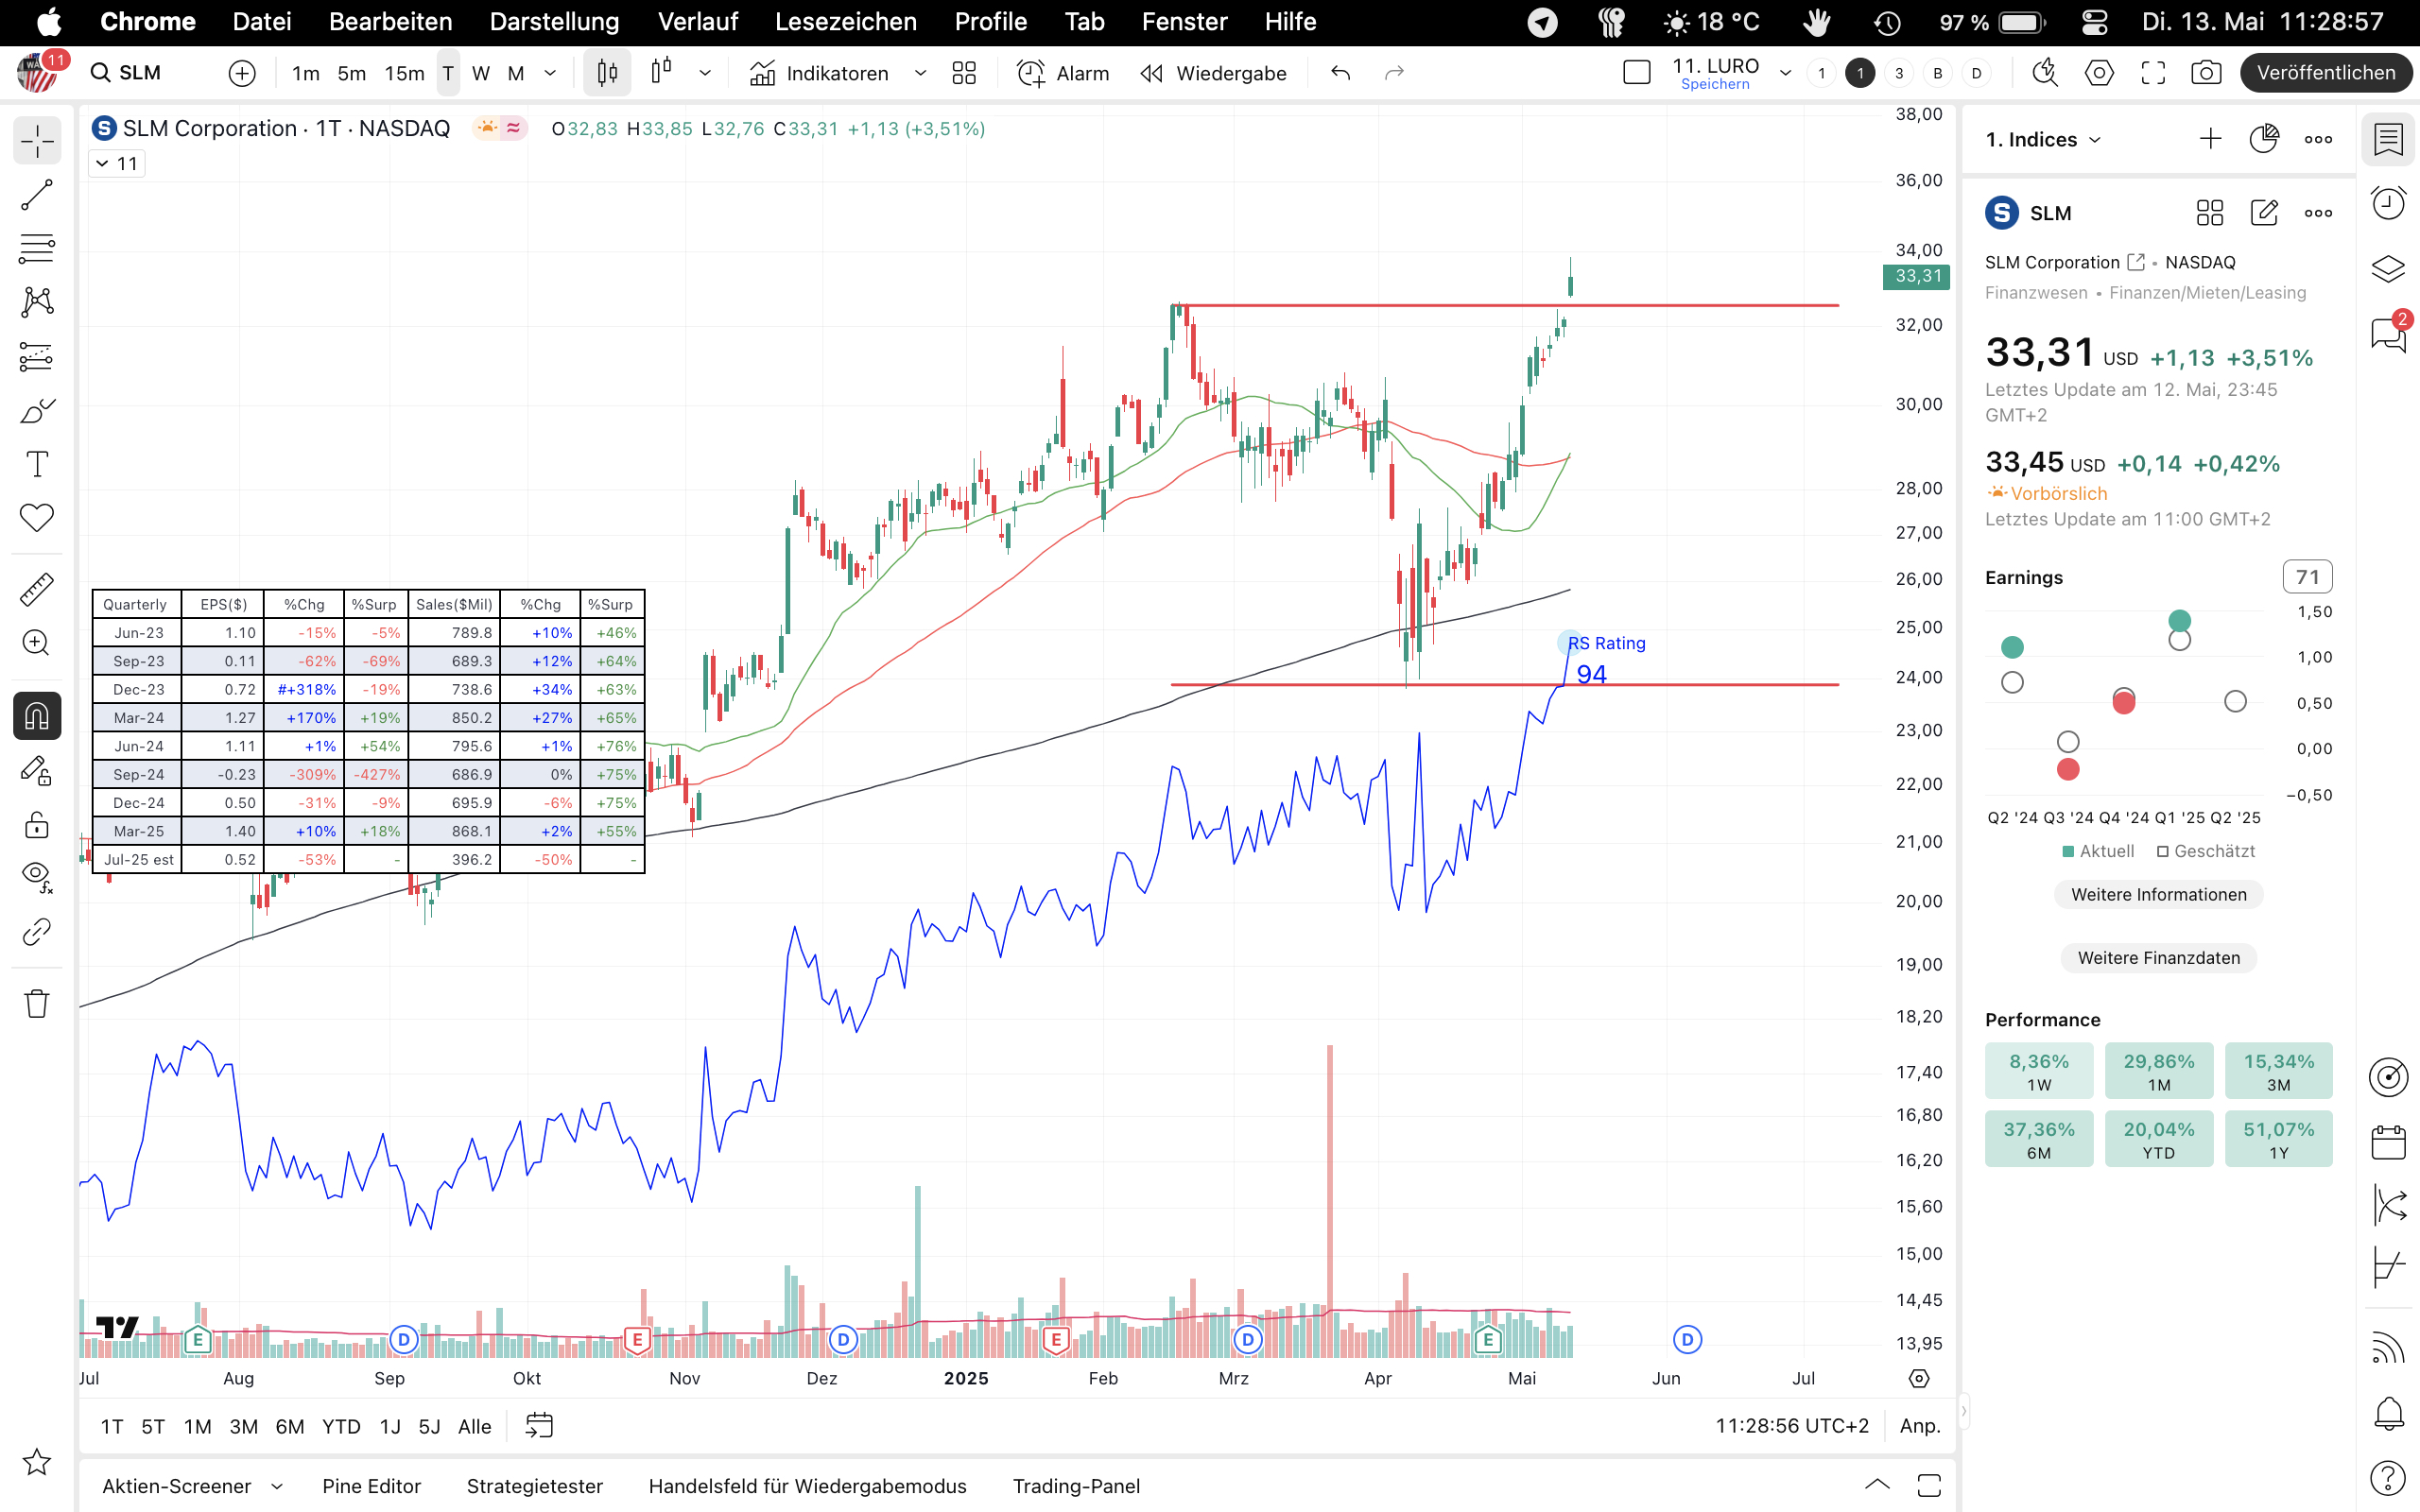
Task: Take a chart snapshot with the camera icon
Action: 2206,73
